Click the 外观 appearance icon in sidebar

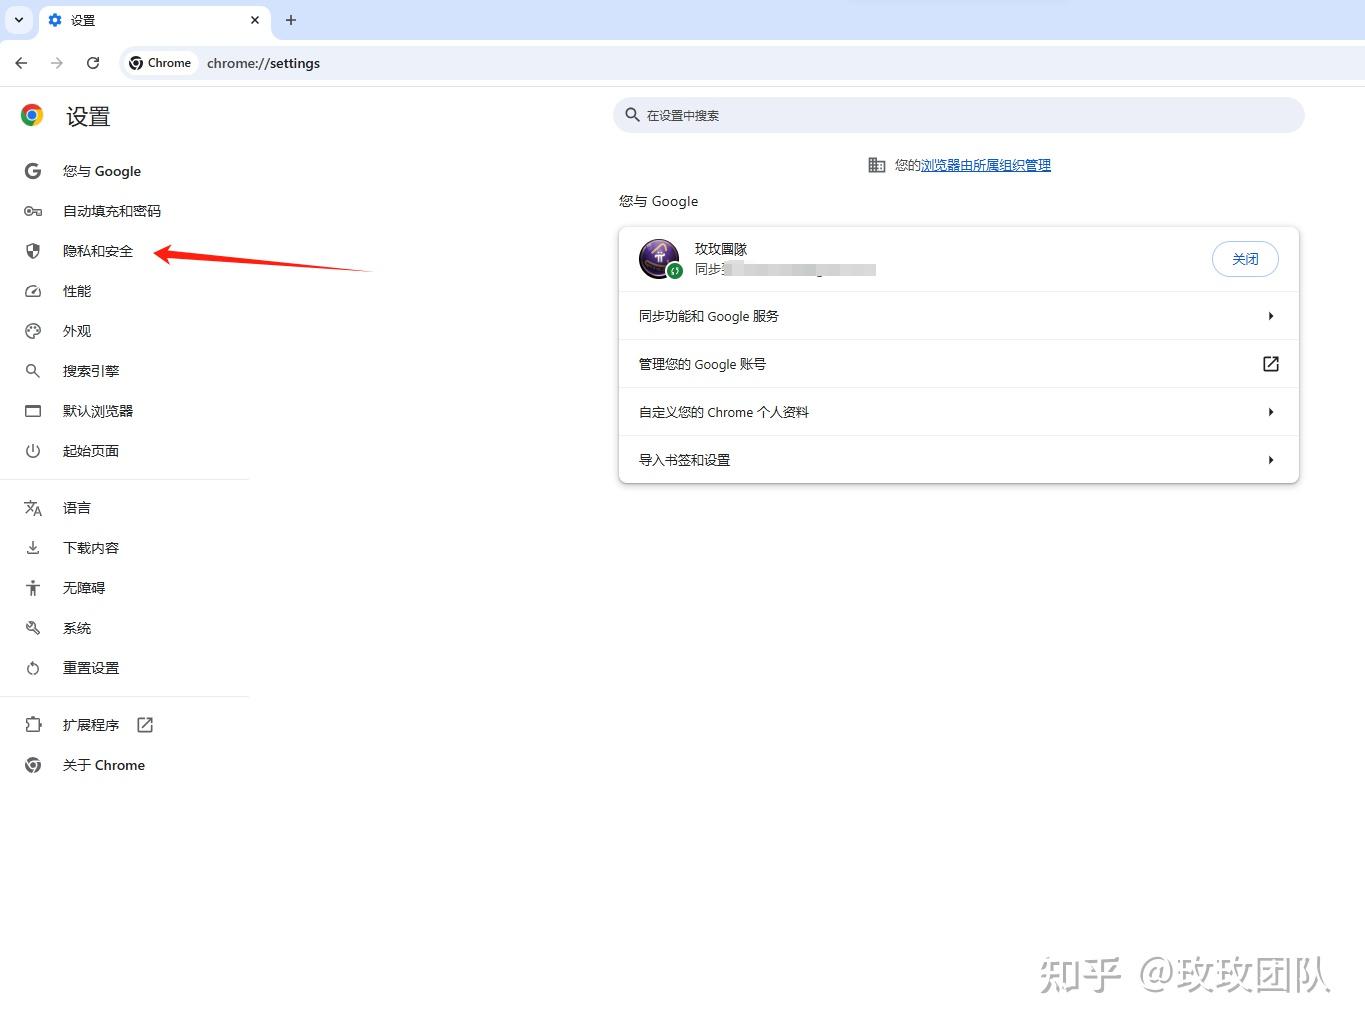tap(33, 331)
